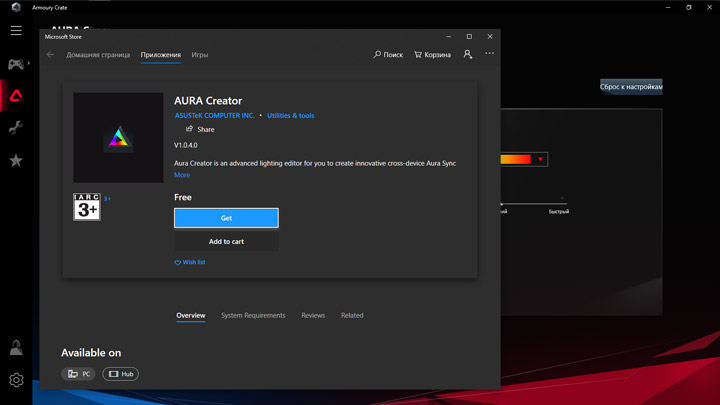Click the star featured icon in sidebar
This screenshot has width=720, height=405.
[x=16, y=160]
